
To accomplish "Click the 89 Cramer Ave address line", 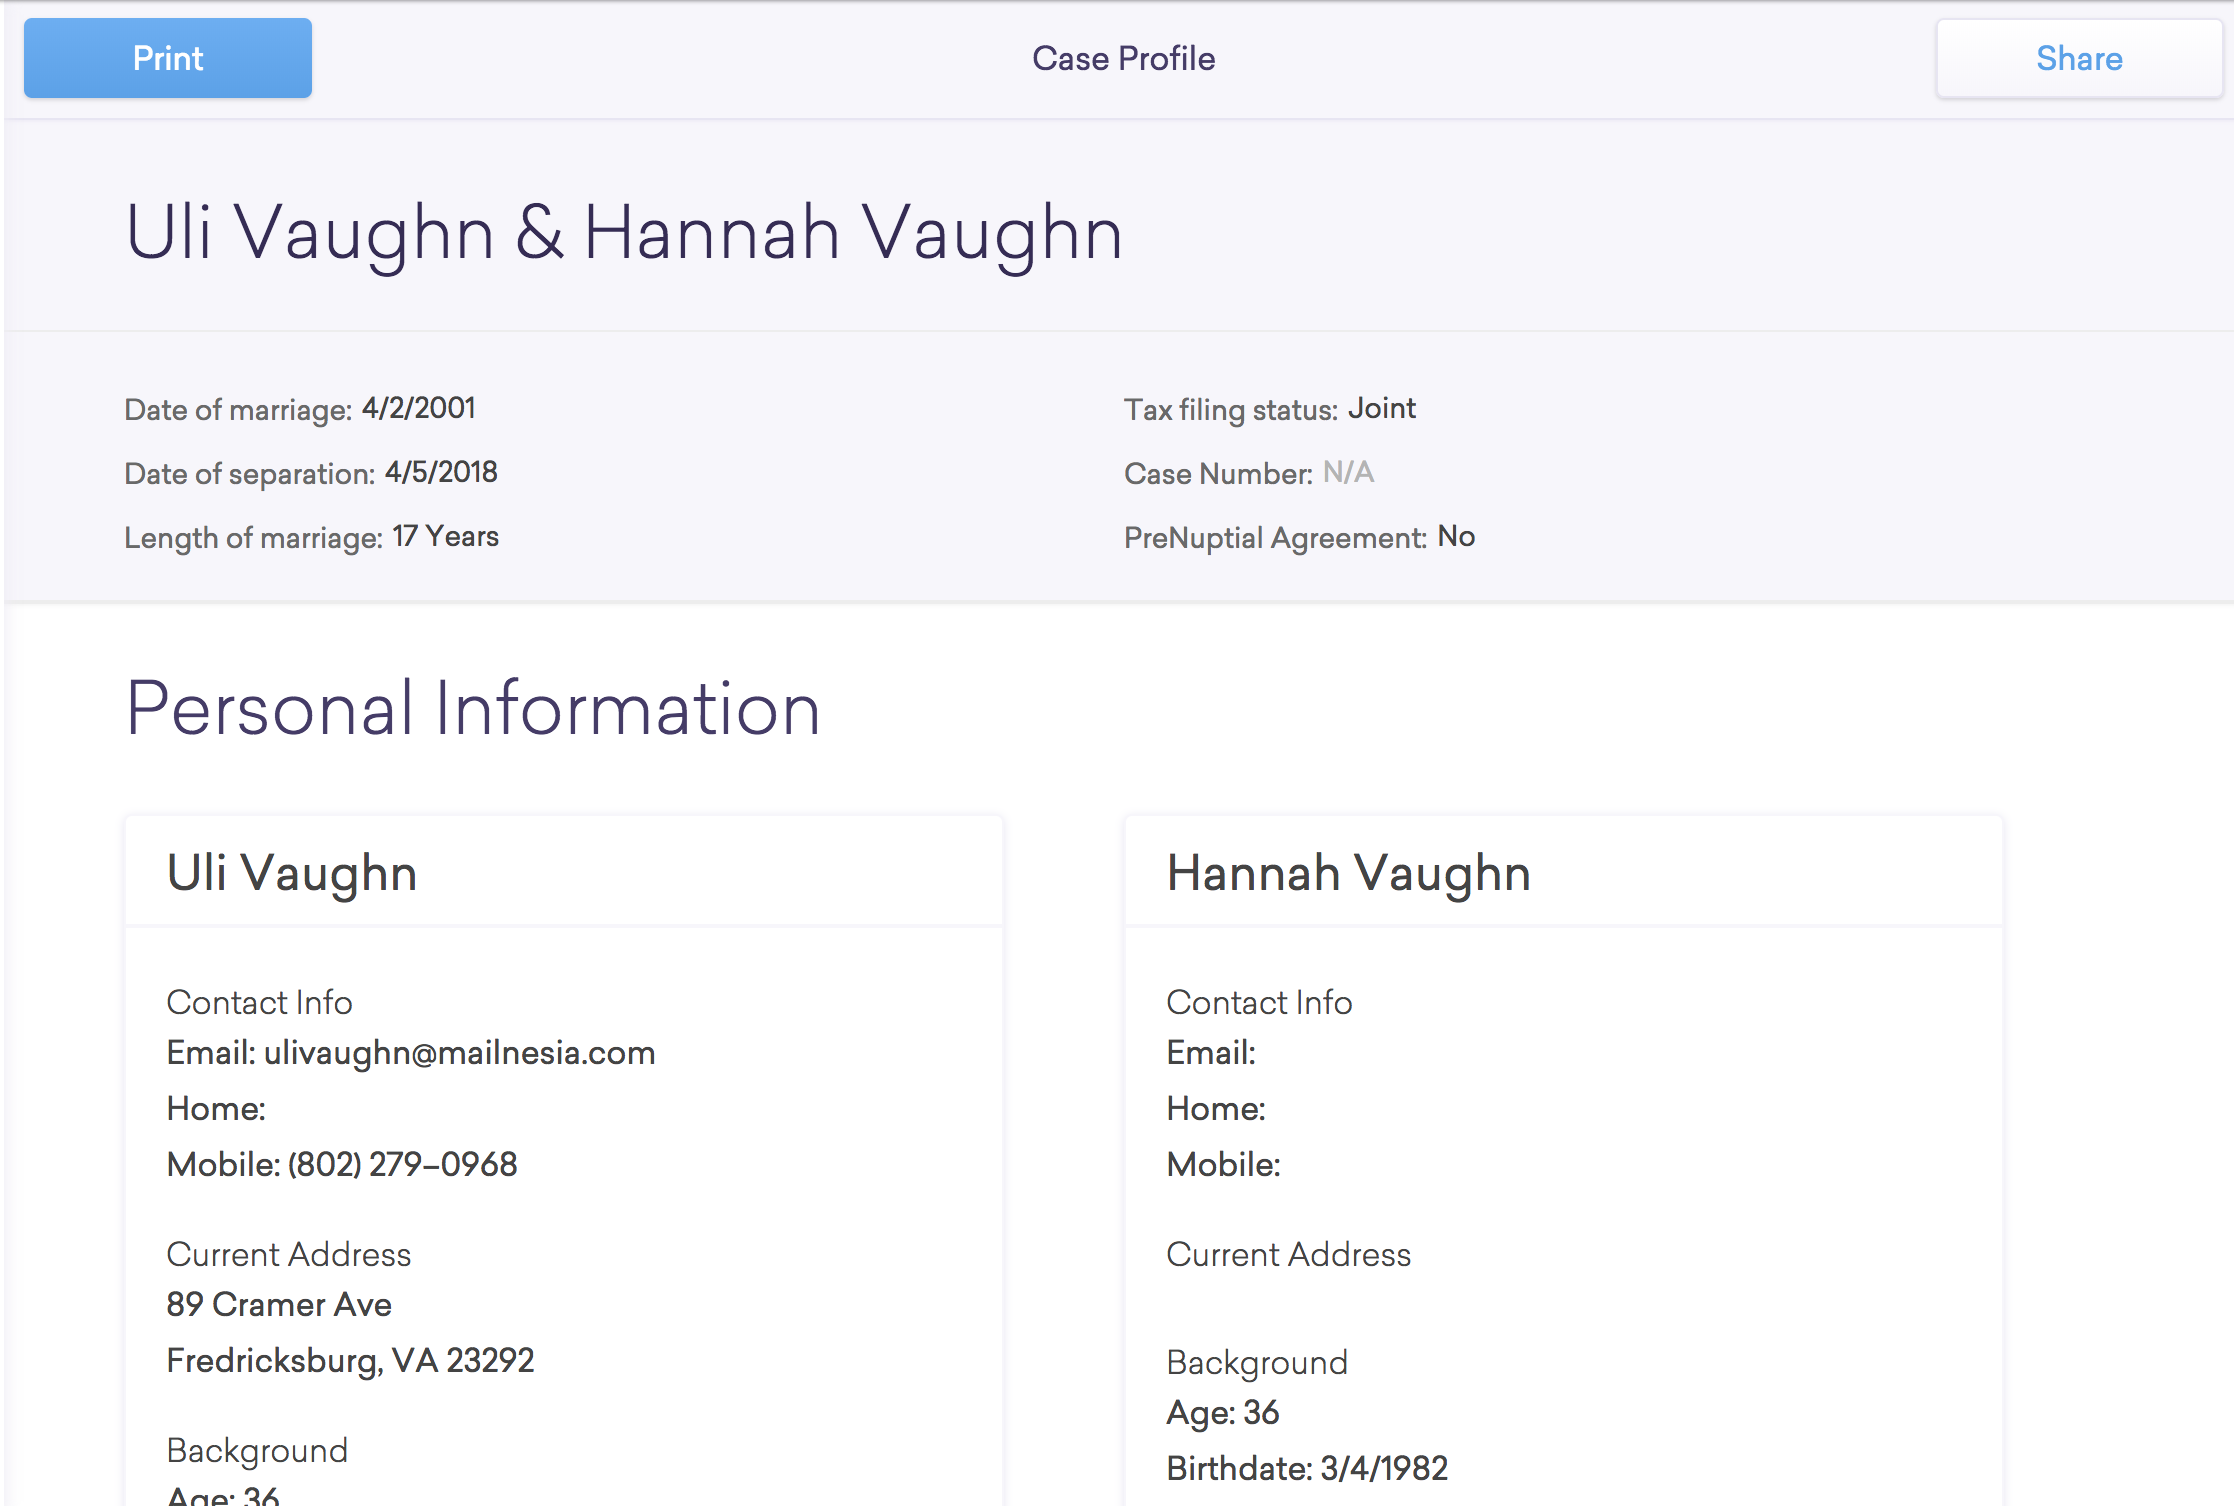I will [x=279, y=1304].
